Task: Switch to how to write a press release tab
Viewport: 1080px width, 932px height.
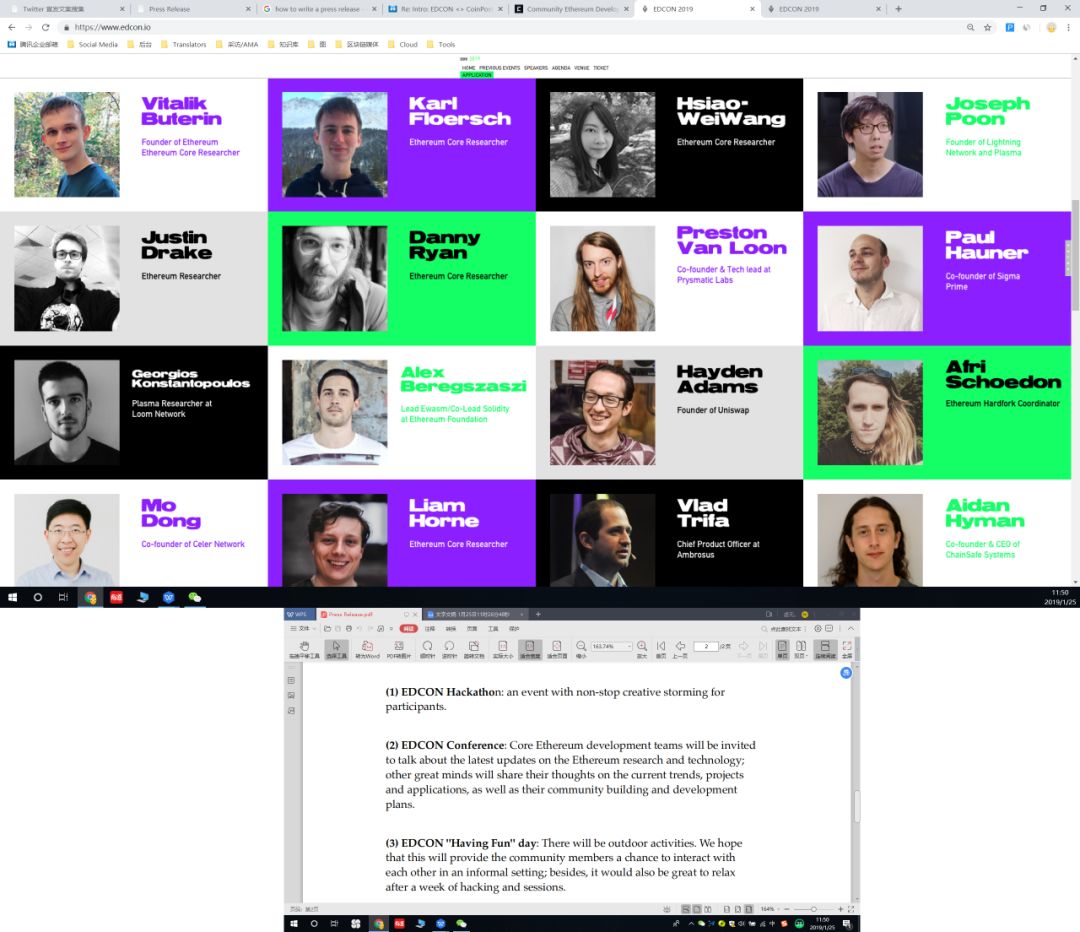Action: point(320,9)
